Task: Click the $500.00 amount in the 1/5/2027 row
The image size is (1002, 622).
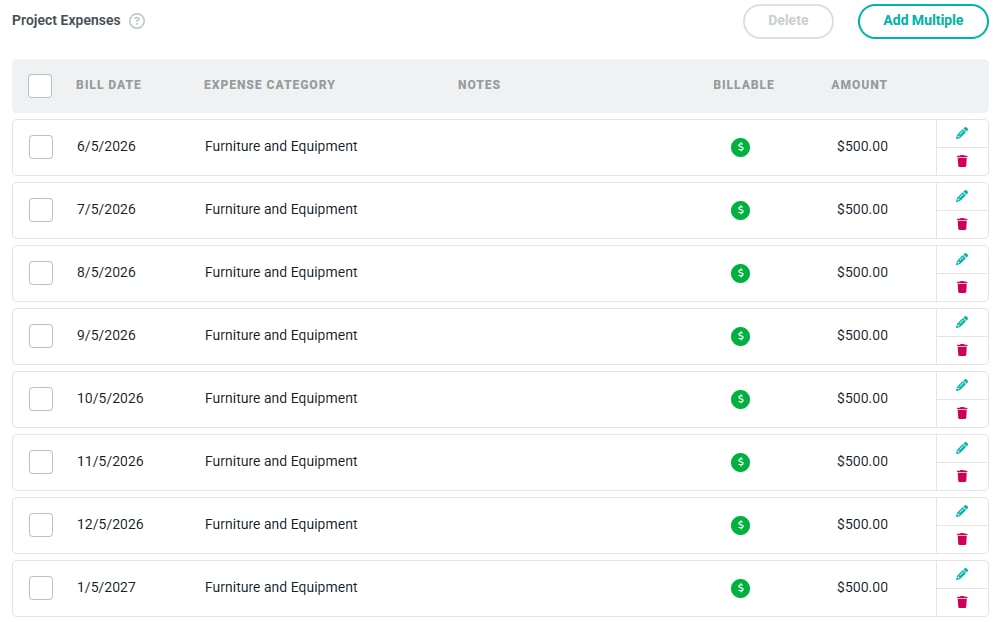Action: 862,587
